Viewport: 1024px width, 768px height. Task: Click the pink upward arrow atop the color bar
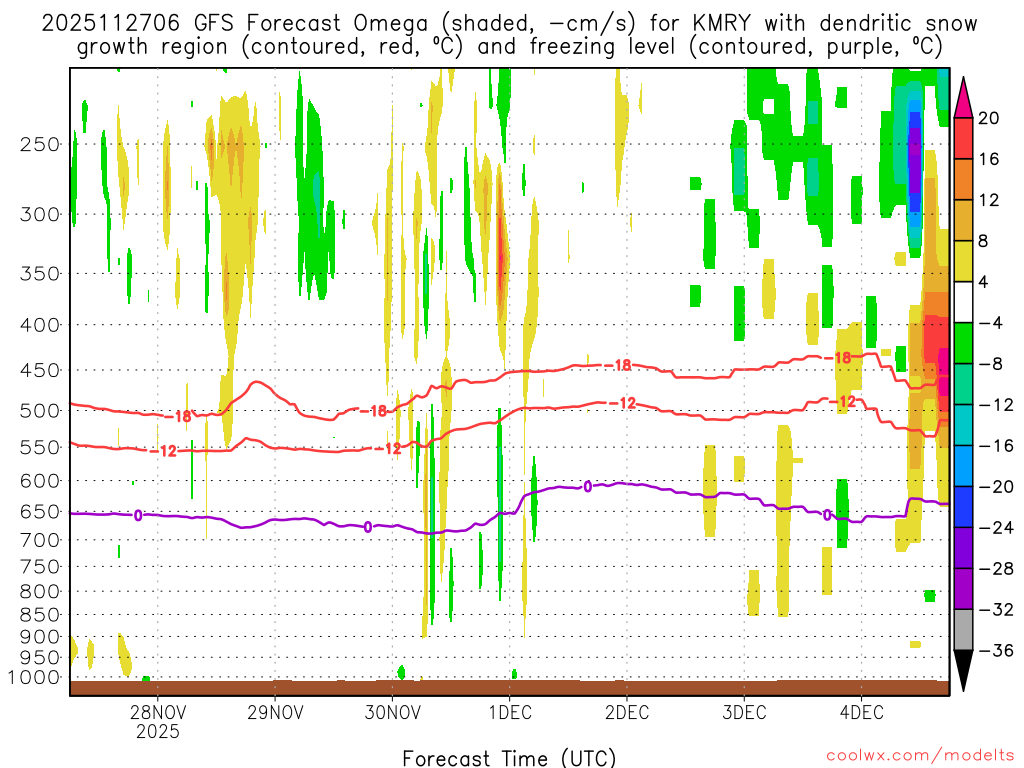click(964, 96)
